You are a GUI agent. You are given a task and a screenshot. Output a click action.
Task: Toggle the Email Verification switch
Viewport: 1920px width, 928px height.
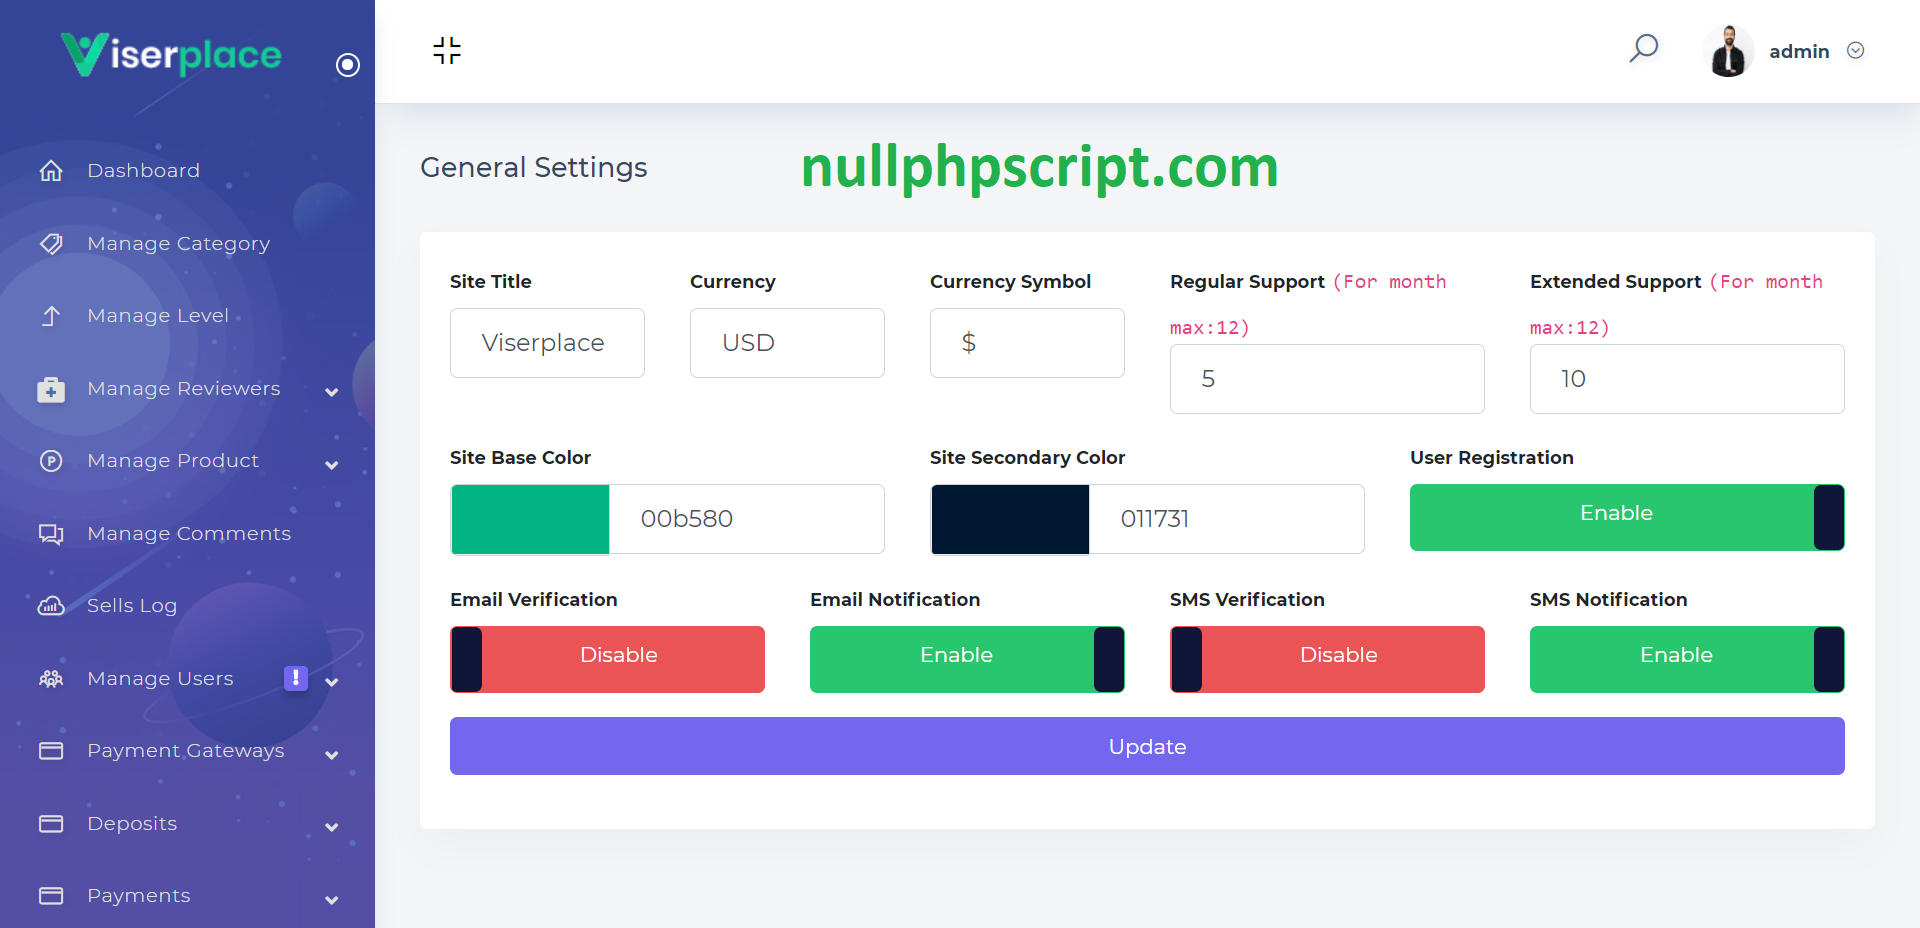point(607,659)
